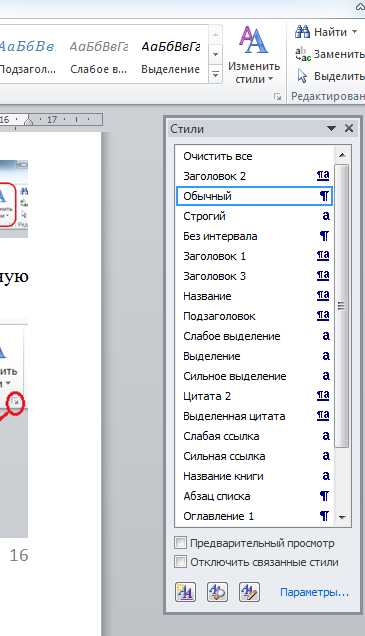This screenshot has height=636, width=365.
Task: Click the Выделить cursor icon
Action: coord(303,76)
